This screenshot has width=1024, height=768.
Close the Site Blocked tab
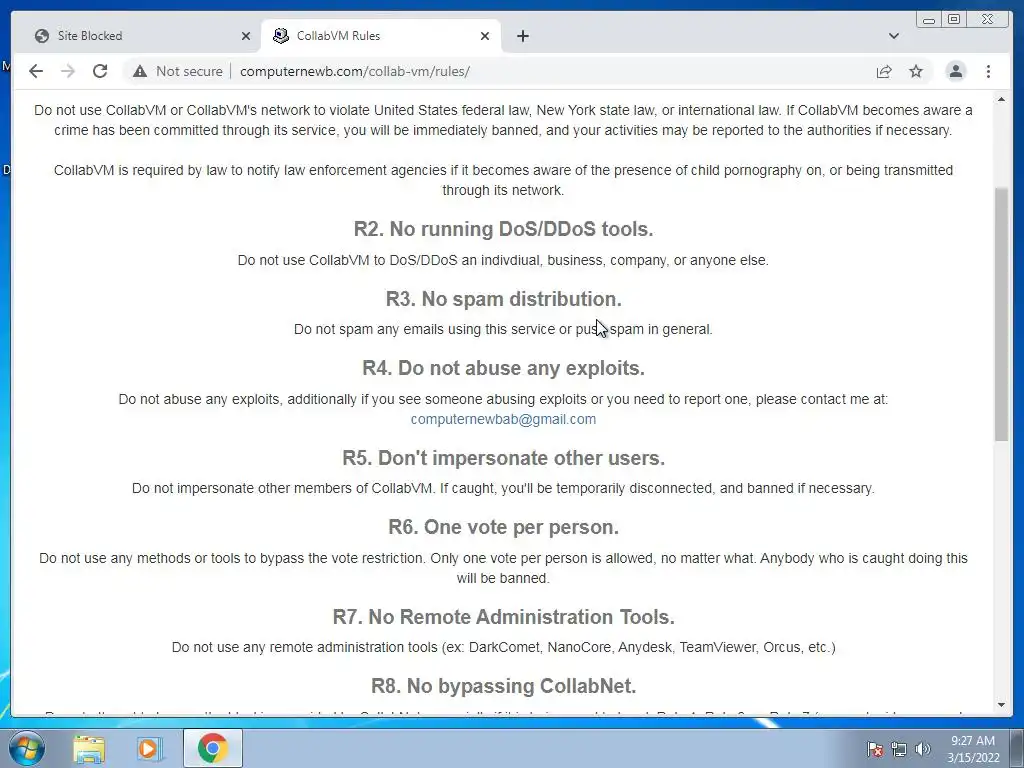point(246,36)
